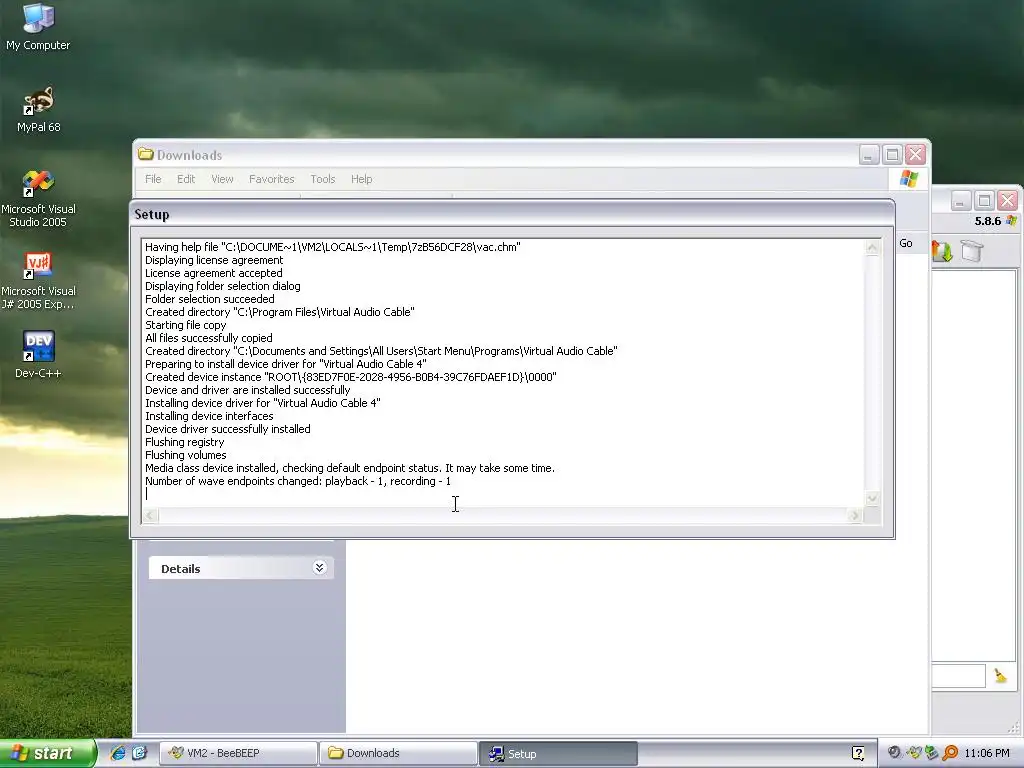Switch to VM2 - BeeBEEP taskbar button

click(x=238, y=753)
